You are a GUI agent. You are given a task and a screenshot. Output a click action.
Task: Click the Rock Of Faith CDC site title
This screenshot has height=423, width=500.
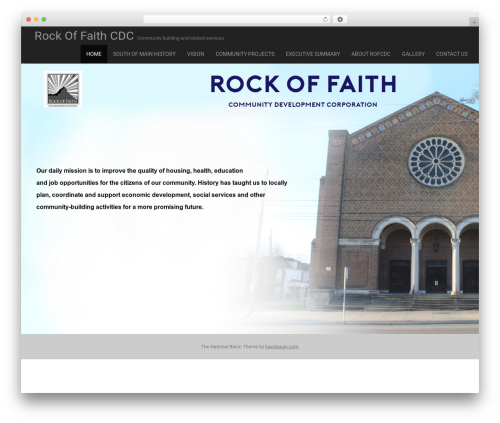point(84,36)
